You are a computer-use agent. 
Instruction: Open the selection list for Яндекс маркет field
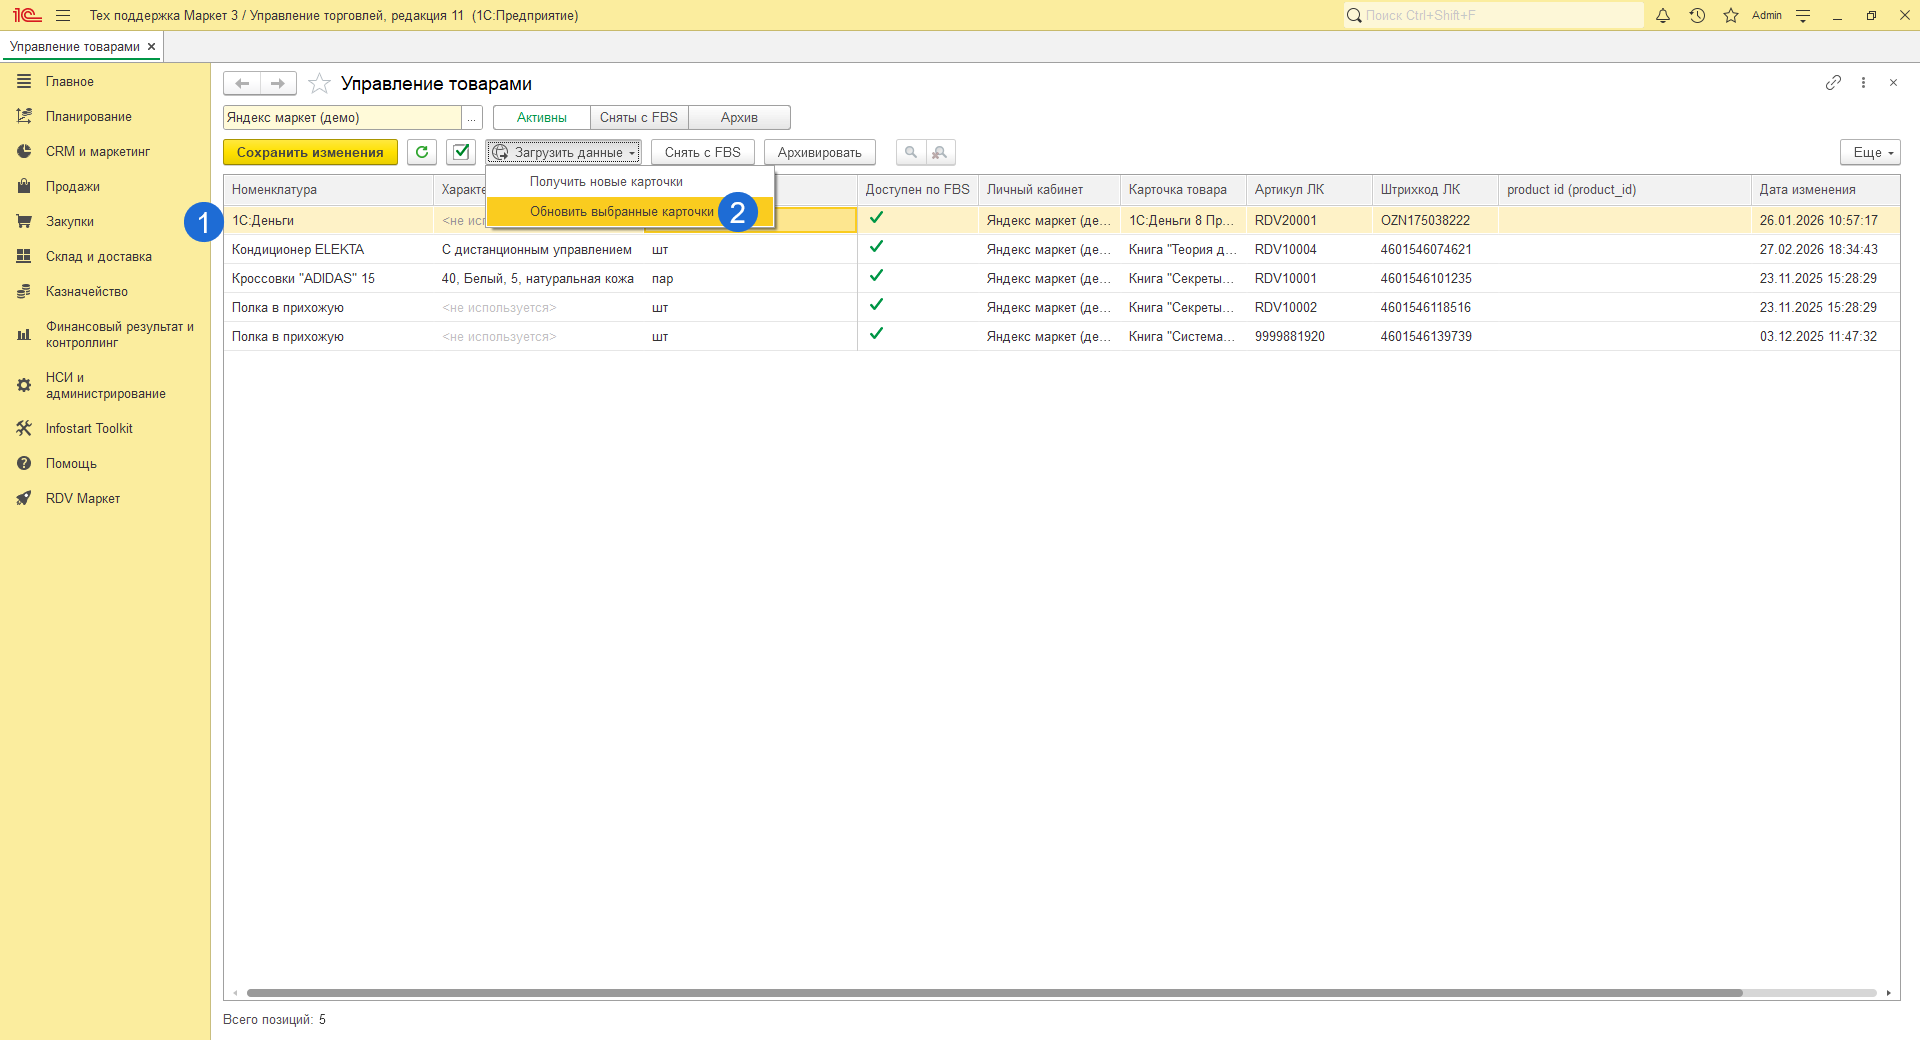click(472, 118)
